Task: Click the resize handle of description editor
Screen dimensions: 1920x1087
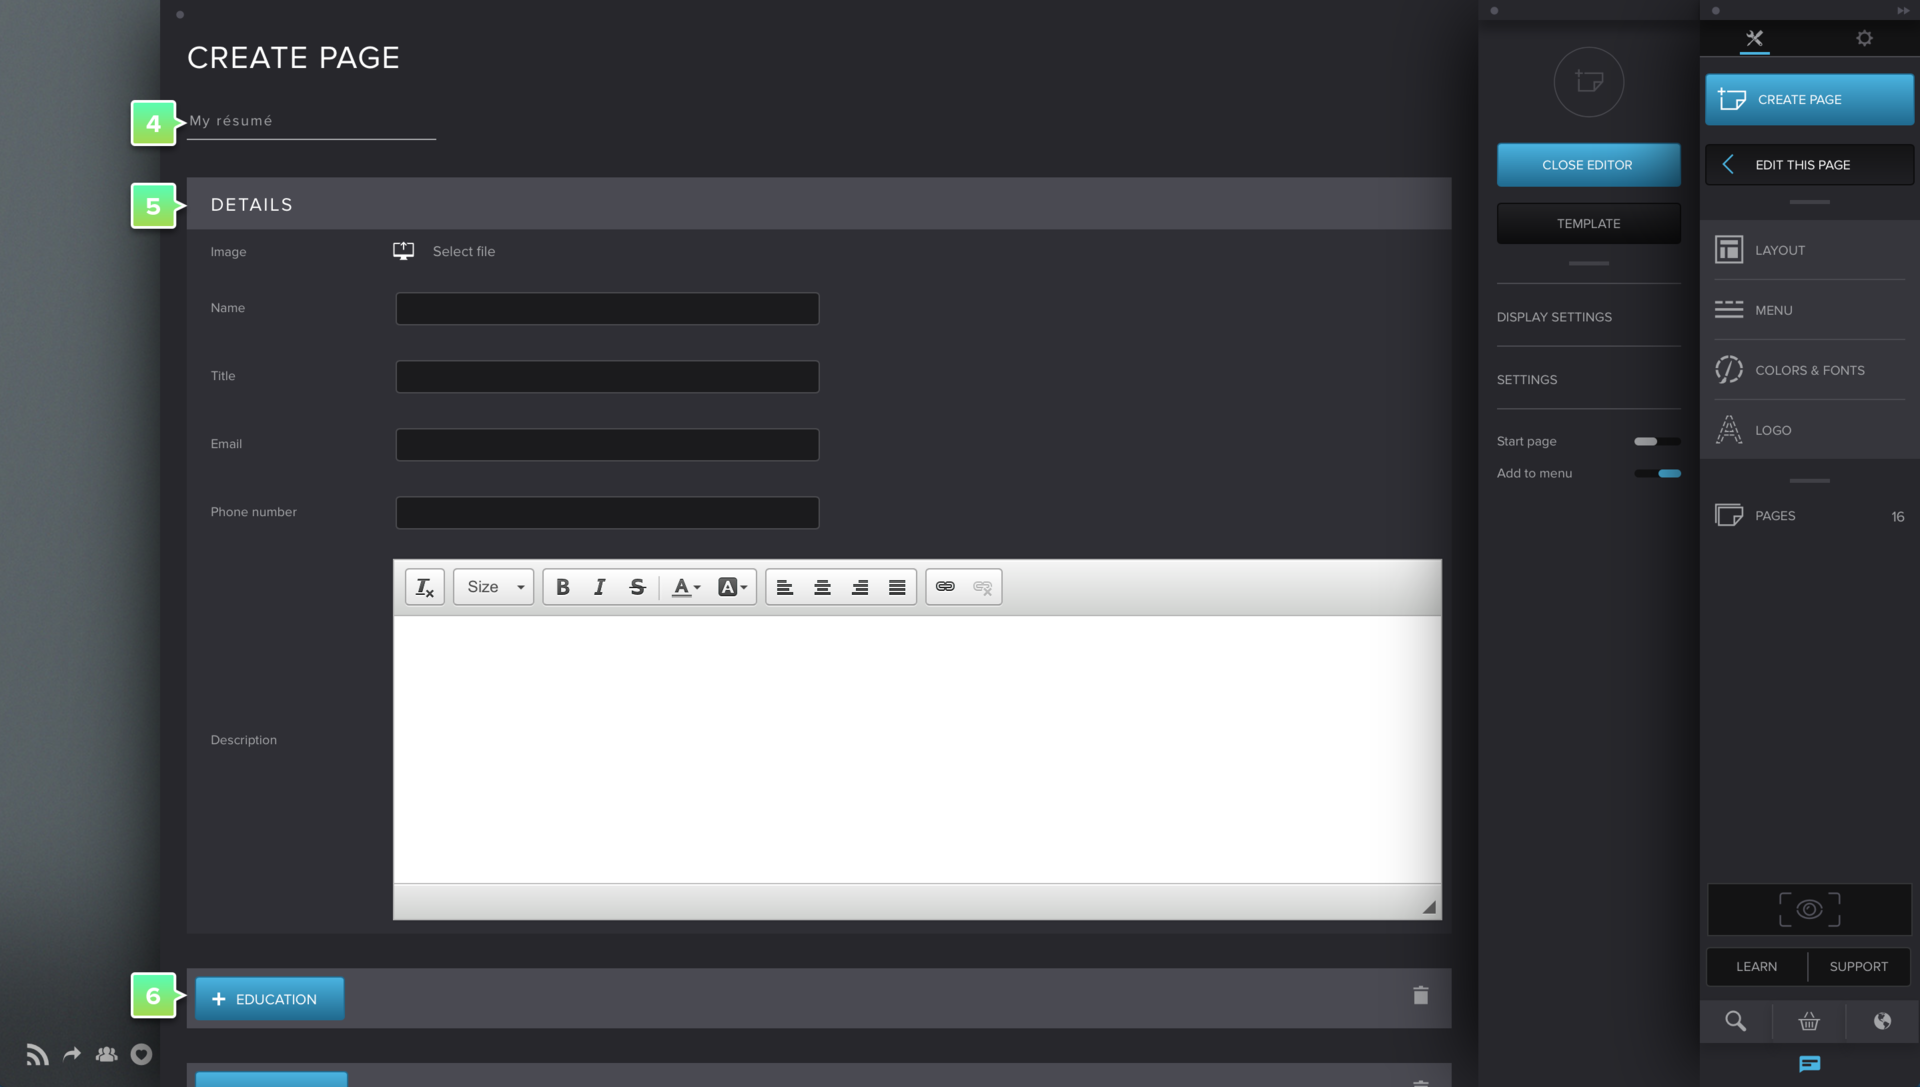Action: coord(1429,907)
